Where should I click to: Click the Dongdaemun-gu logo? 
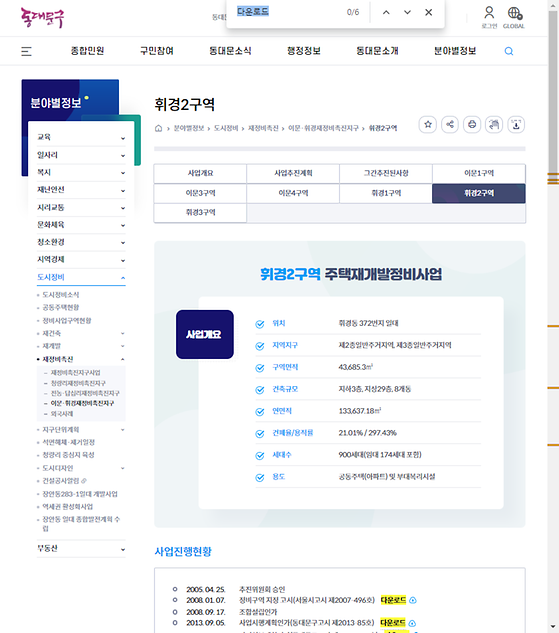42,18
